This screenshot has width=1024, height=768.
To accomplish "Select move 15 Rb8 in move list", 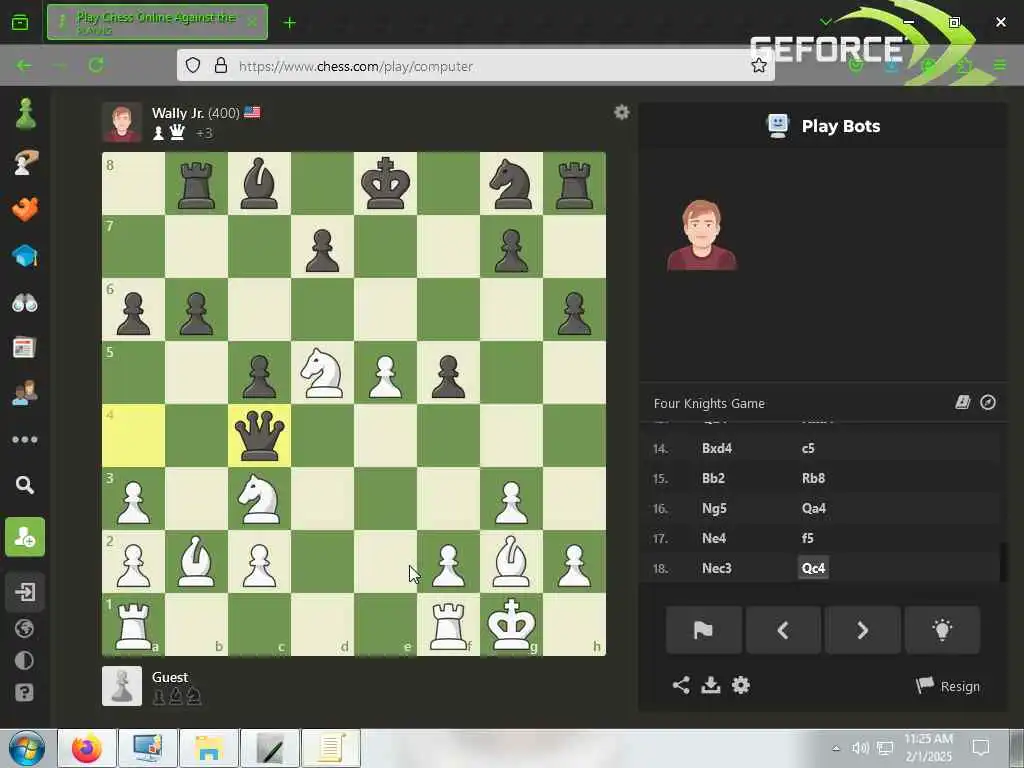I will (x=813, y=478).
